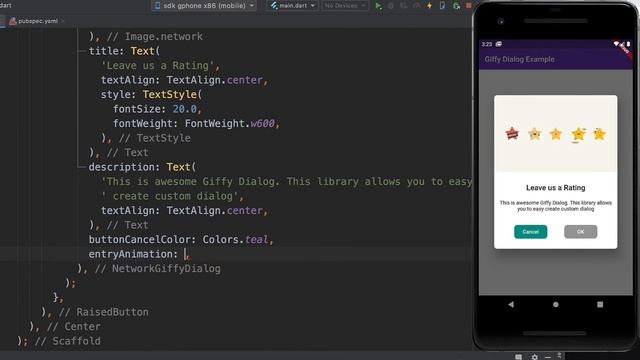The width and height of the screenshot is (640, 360).
Task: Click fontSize: 20.0 value in code
Action: point(184,109)
